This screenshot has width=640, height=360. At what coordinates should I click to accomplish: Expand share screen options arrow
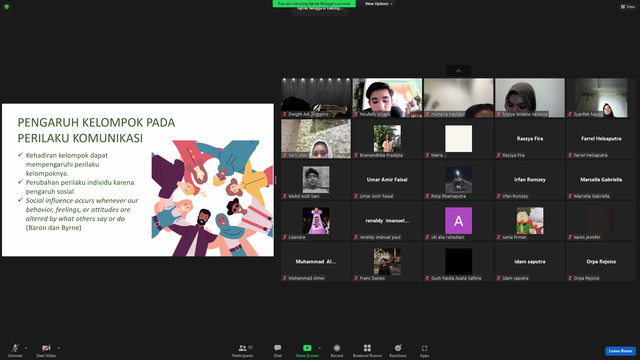(319, 348)
